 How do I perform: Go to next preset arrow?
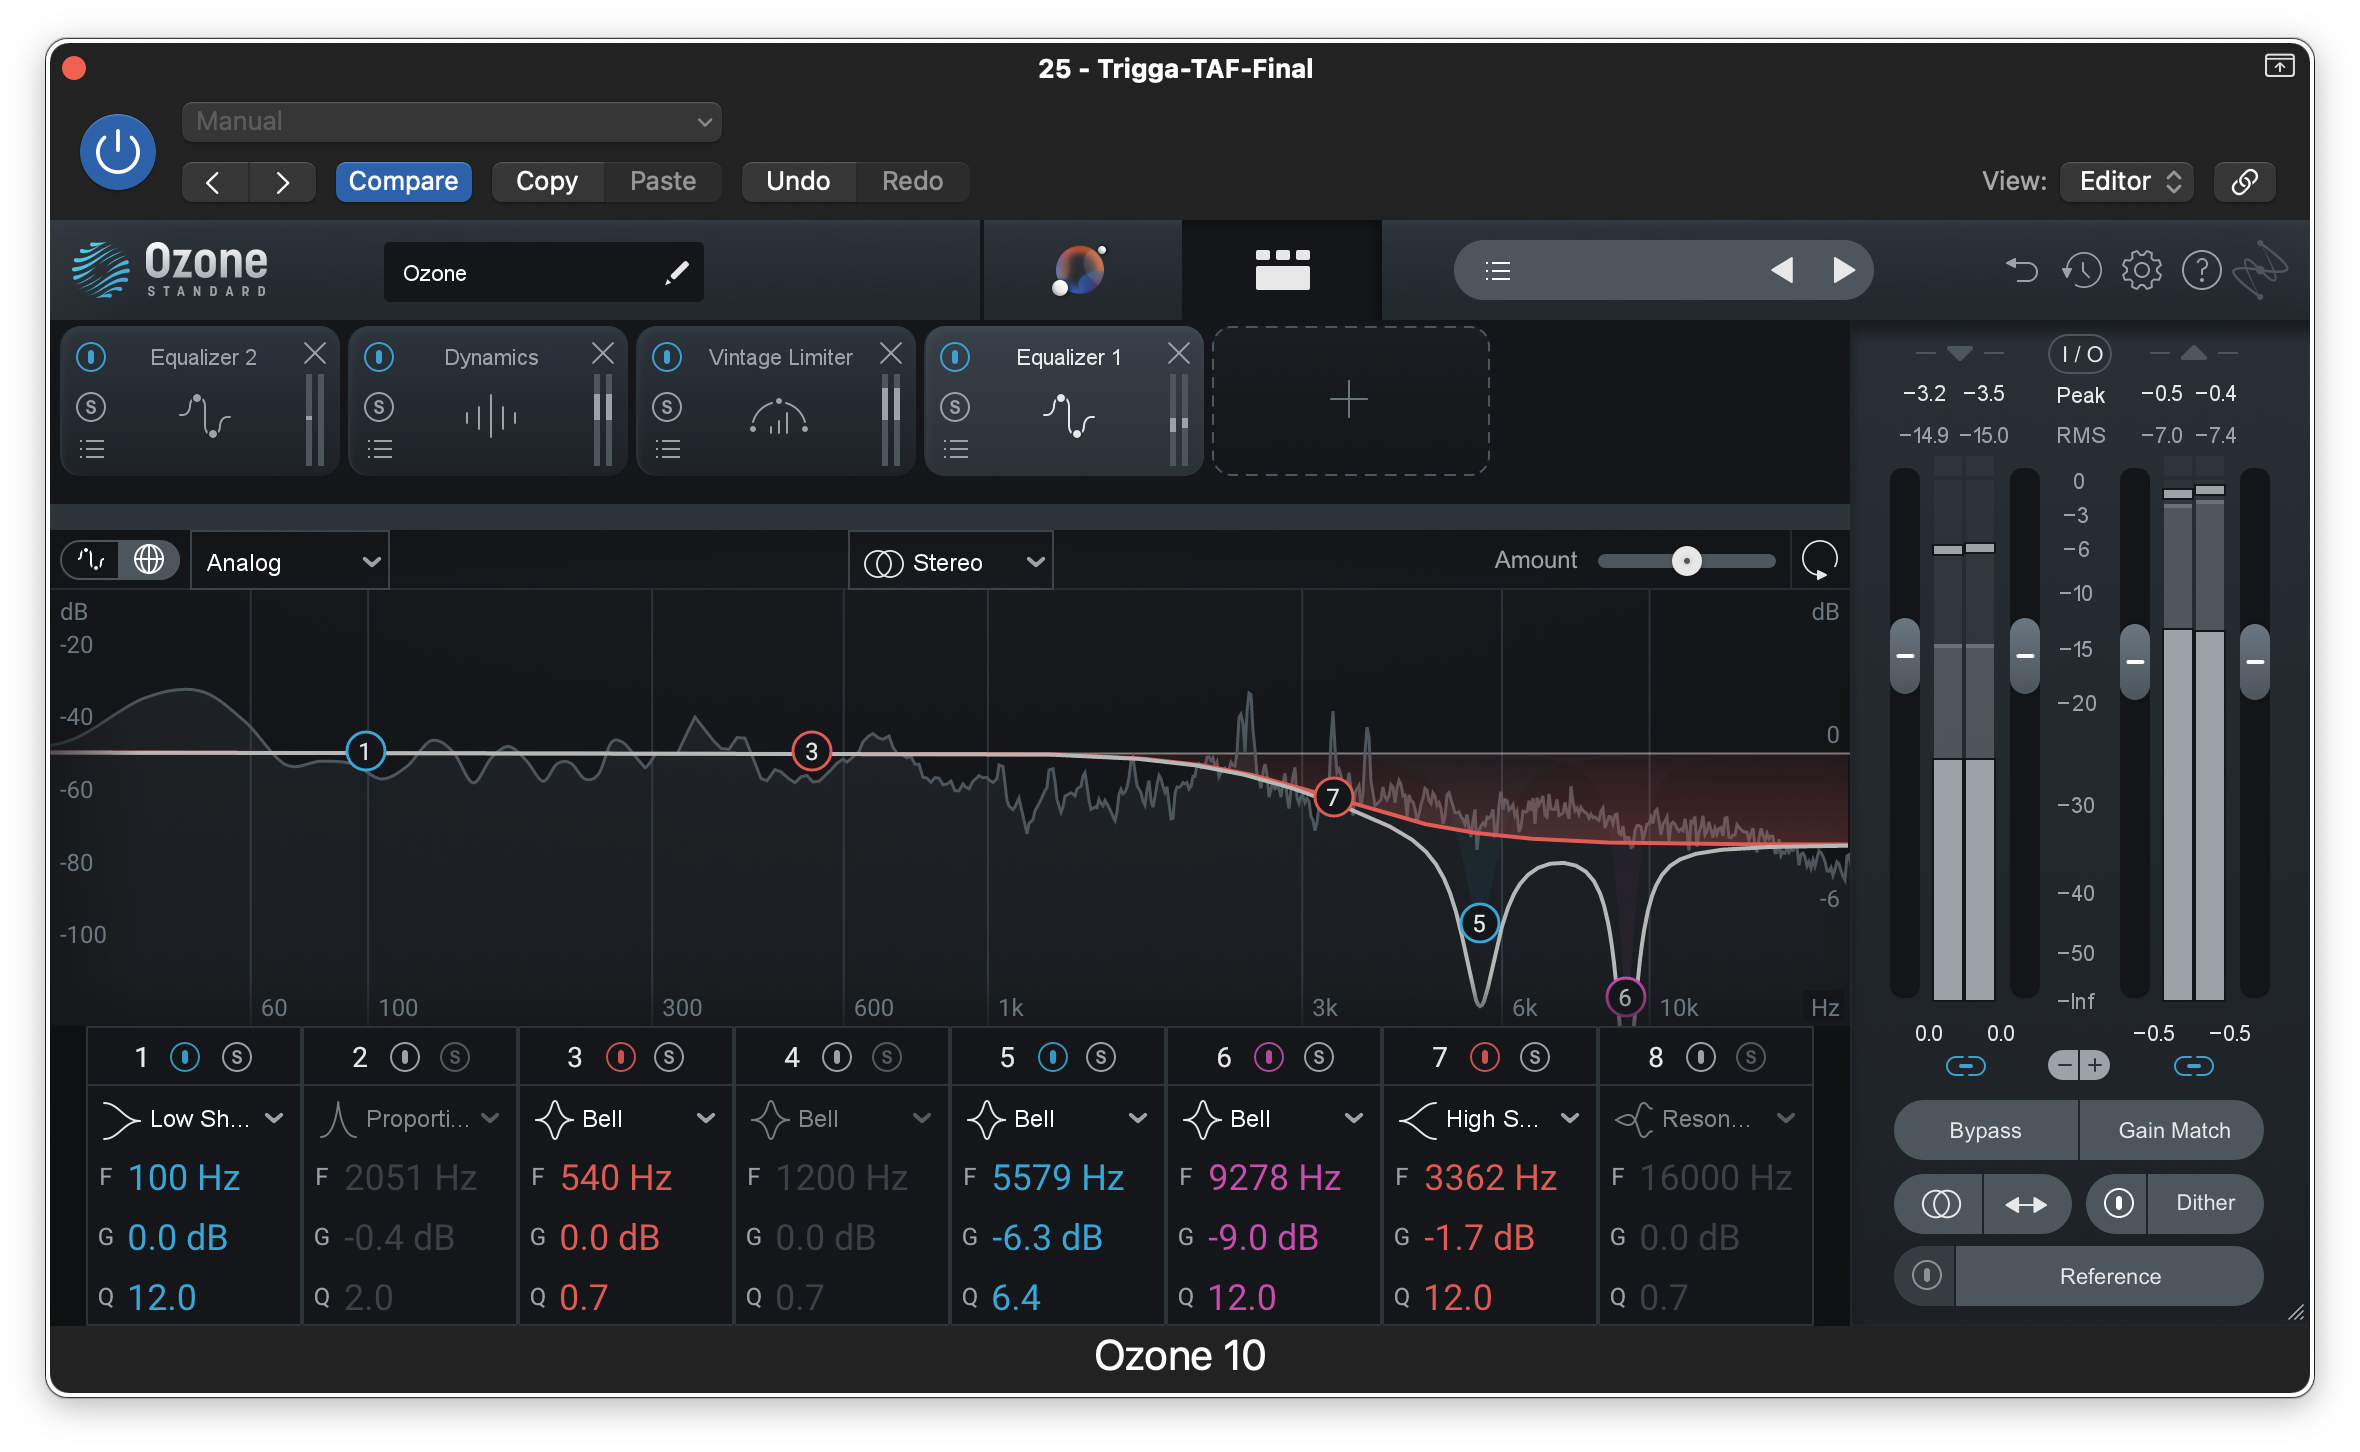[x=283, y=182]
